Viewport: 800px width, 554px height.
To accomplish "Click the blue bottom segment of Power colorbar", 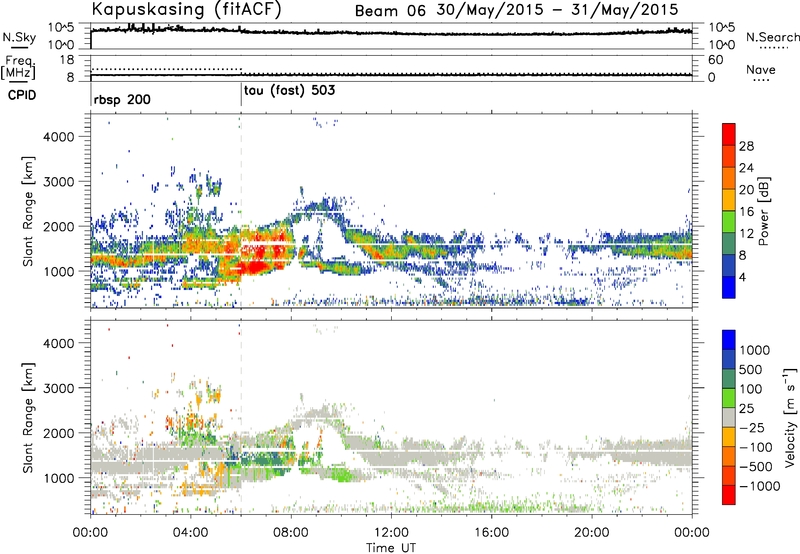I will [729, 287].
